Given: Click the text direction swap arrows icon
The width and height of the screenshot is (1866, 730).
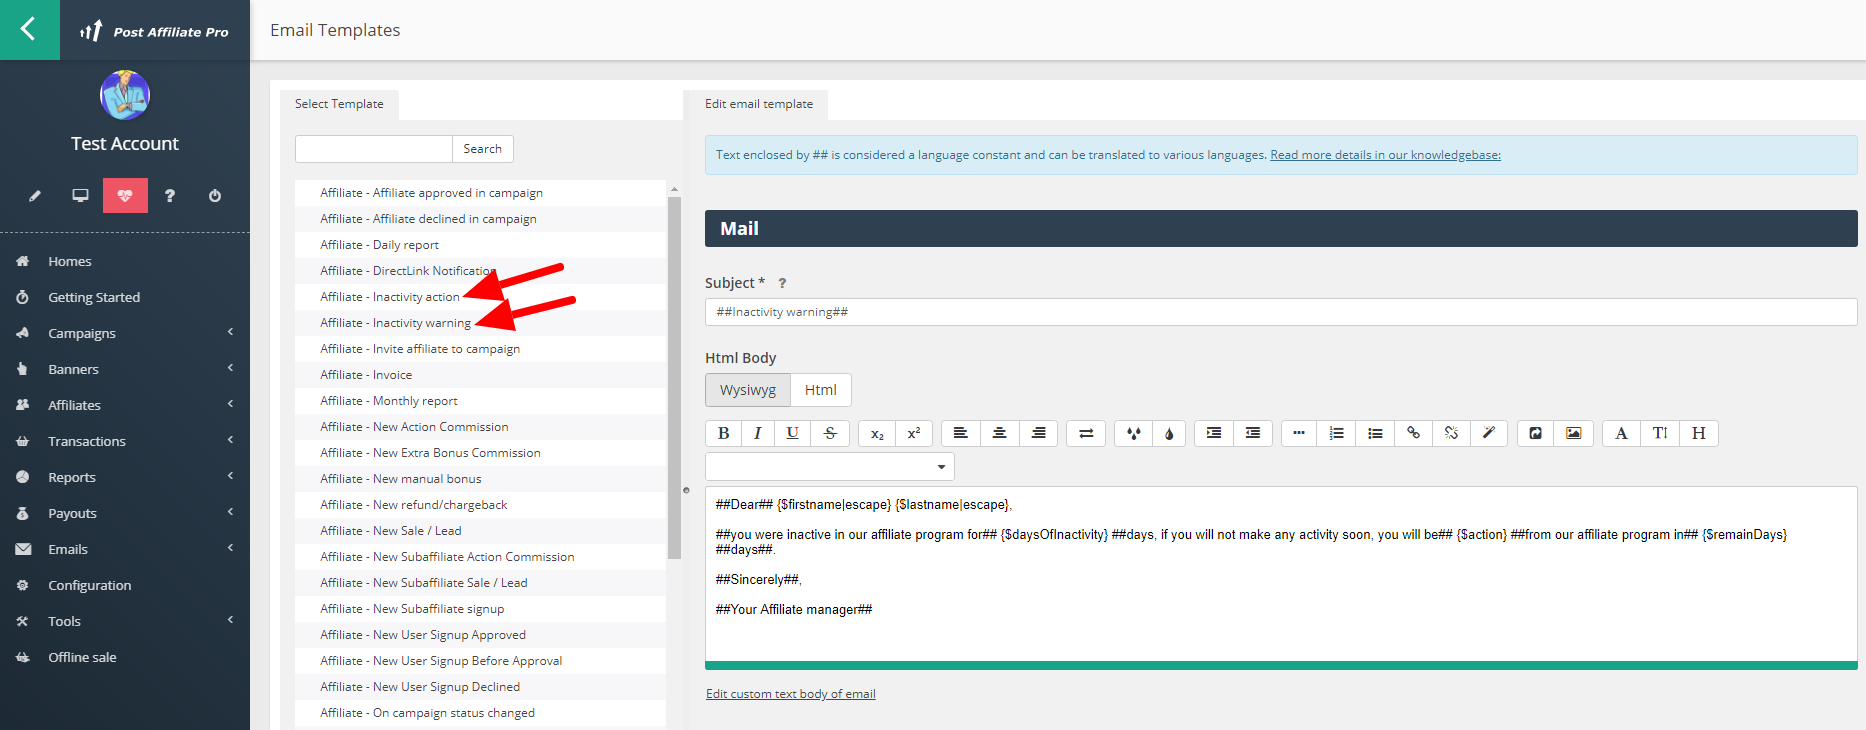Looking at the screenshot, I should click(x=1086, y=433).
